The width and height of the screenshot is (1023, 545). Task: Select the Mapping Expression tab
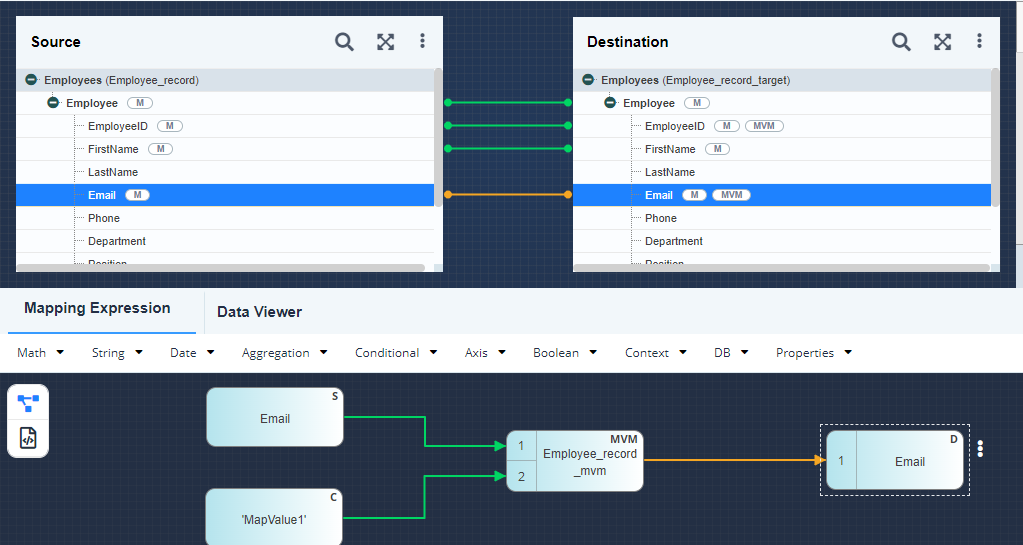(x=97, y=308)
